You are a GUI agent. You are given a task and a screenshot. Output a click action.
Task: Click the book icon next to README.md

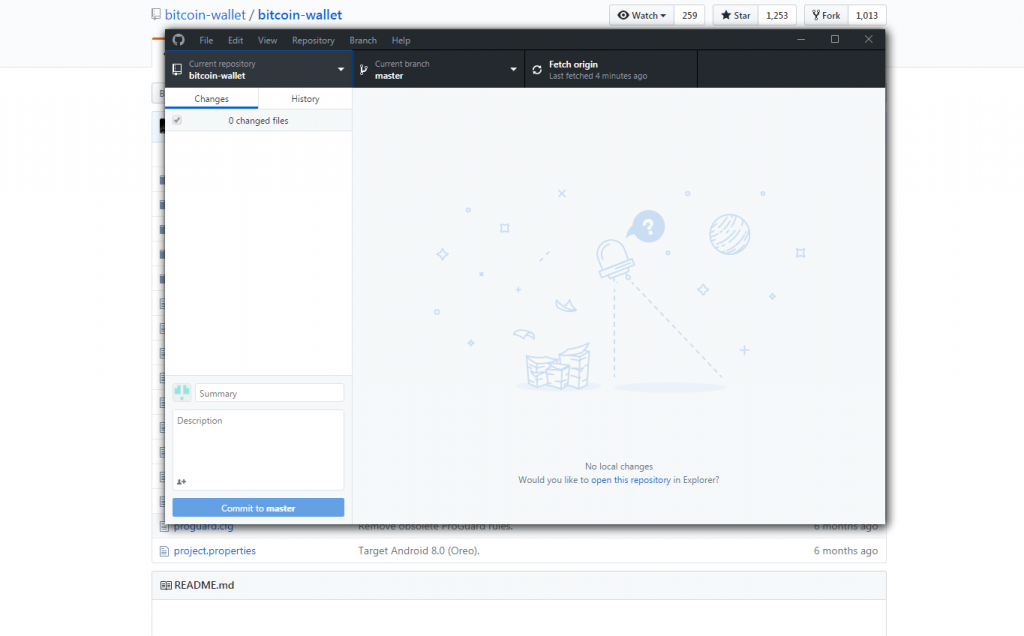(x=166, y=585)
